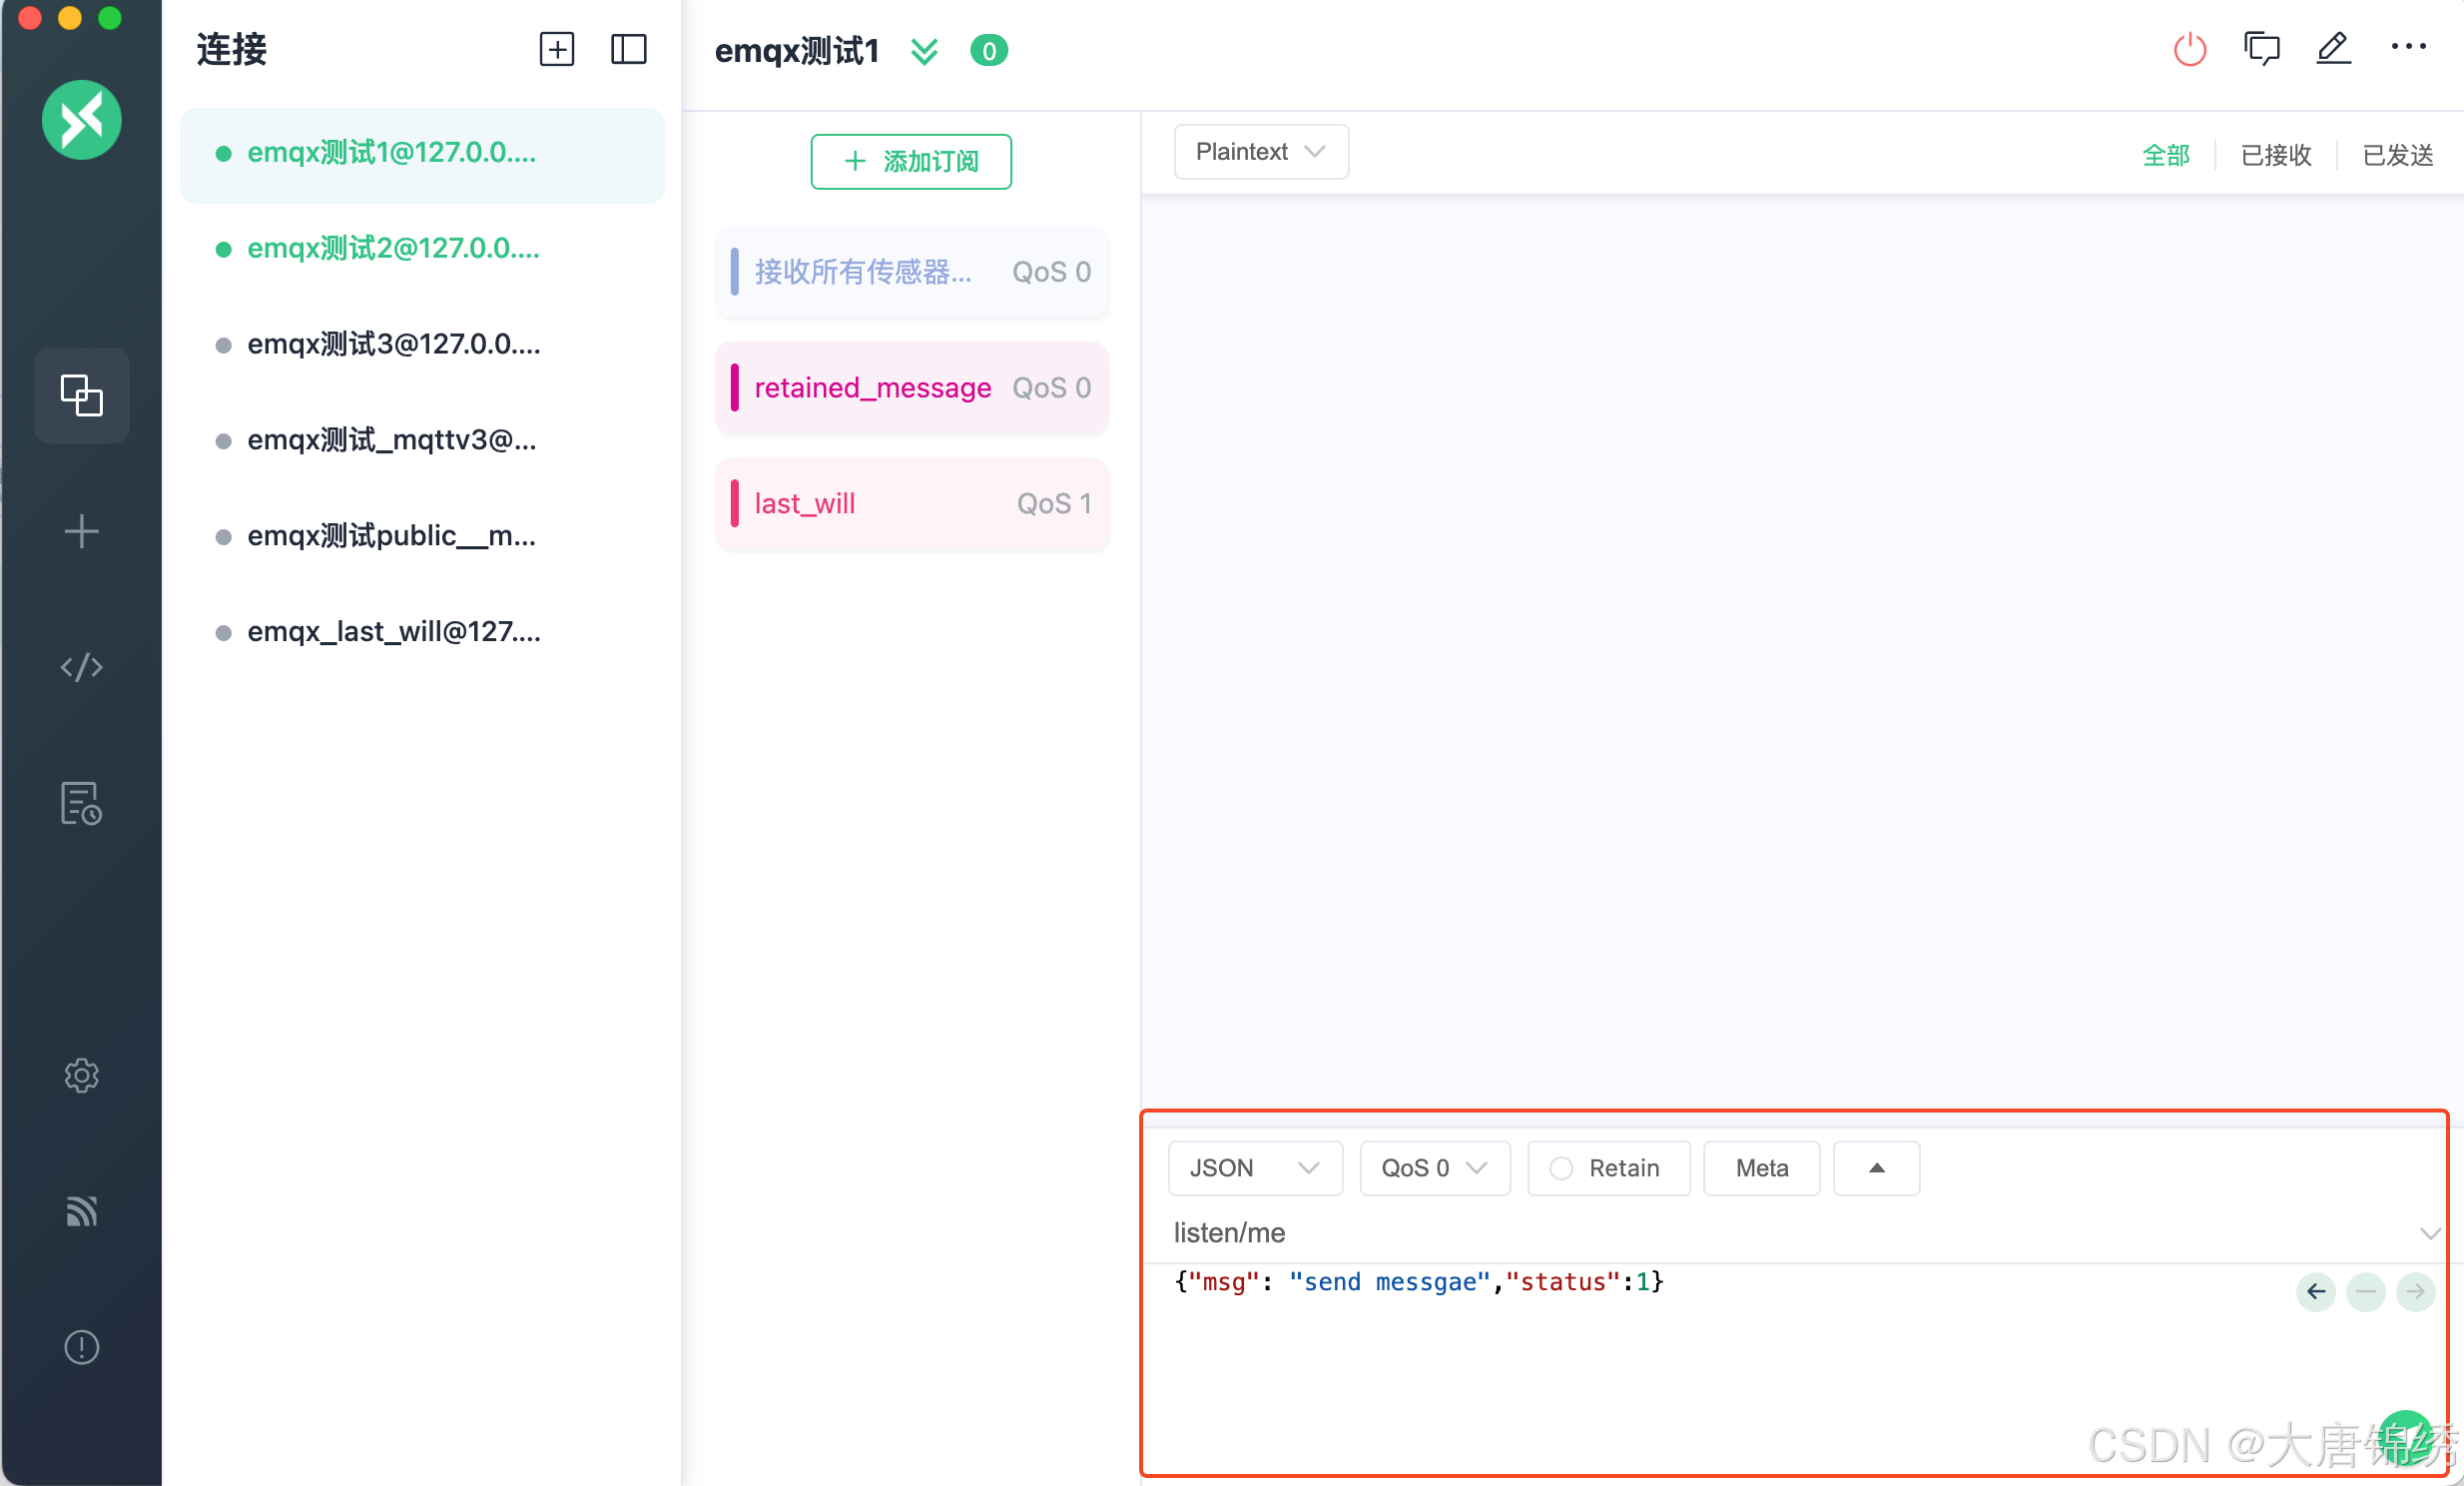Filter to sent messages 已发送
Screen dimensions: 2464x1486
tap(2397, 155)
